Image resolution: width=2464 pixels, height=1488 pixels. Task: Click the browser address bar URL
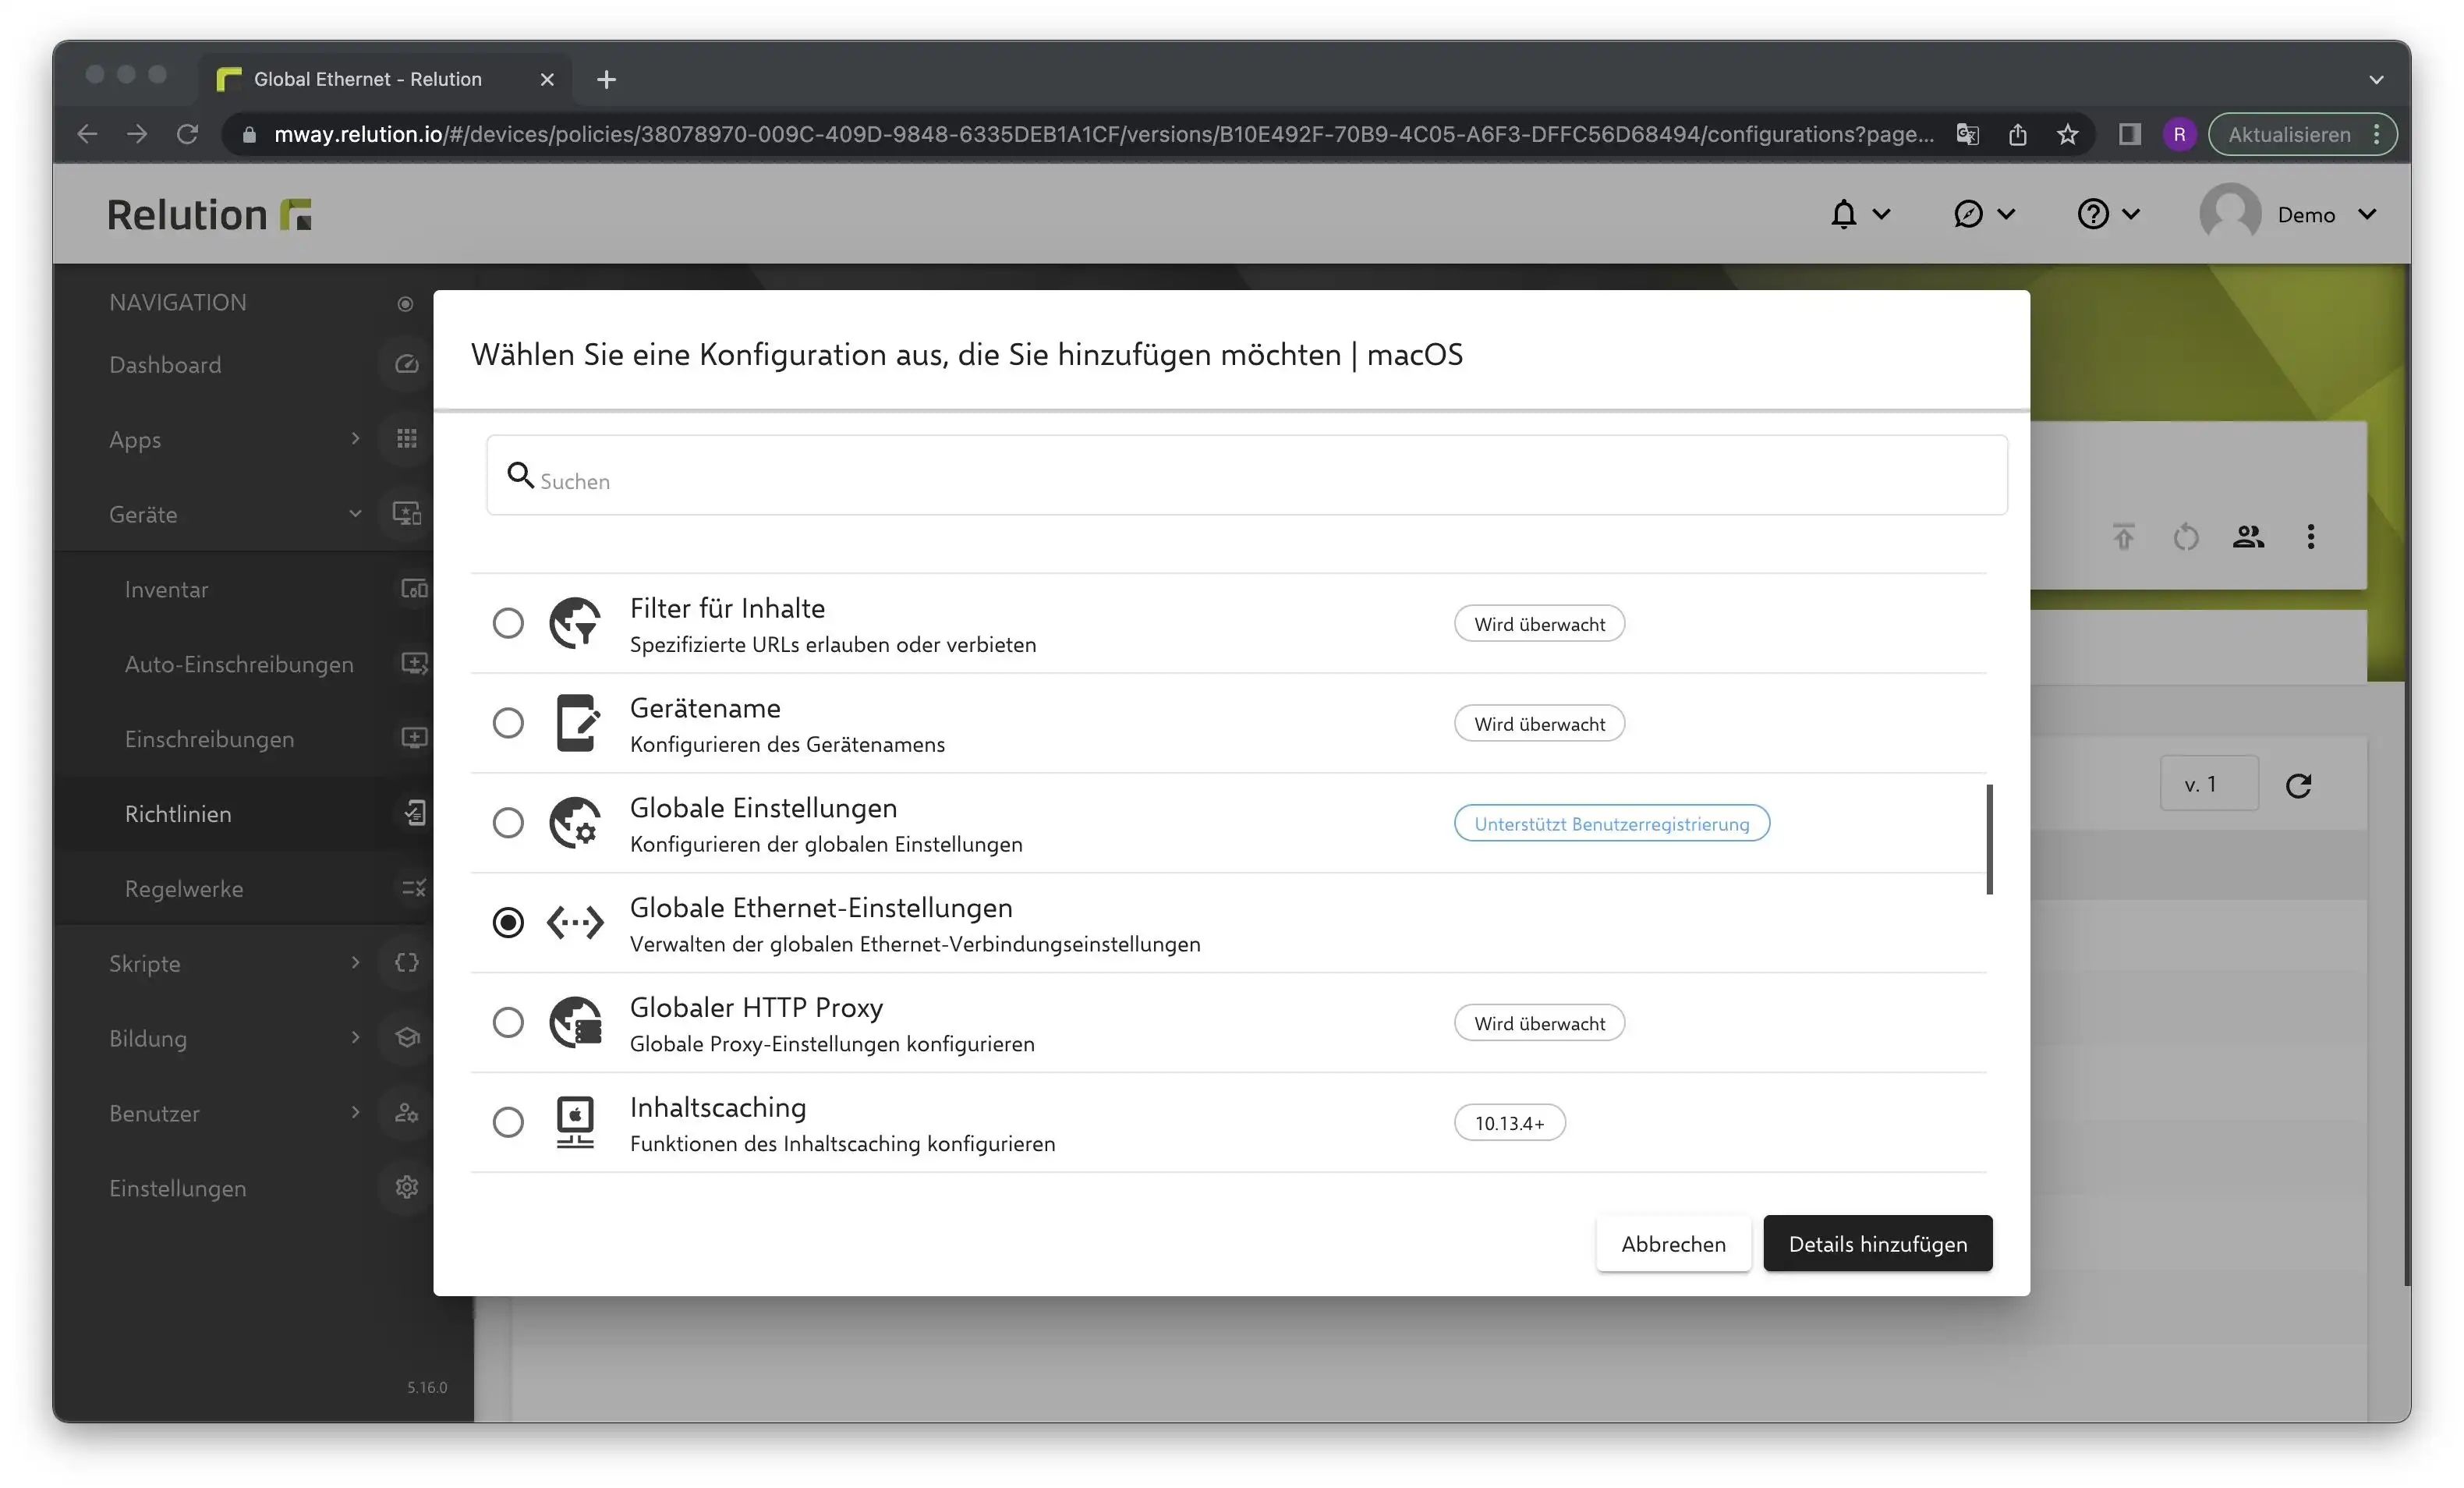point(1103,134)
